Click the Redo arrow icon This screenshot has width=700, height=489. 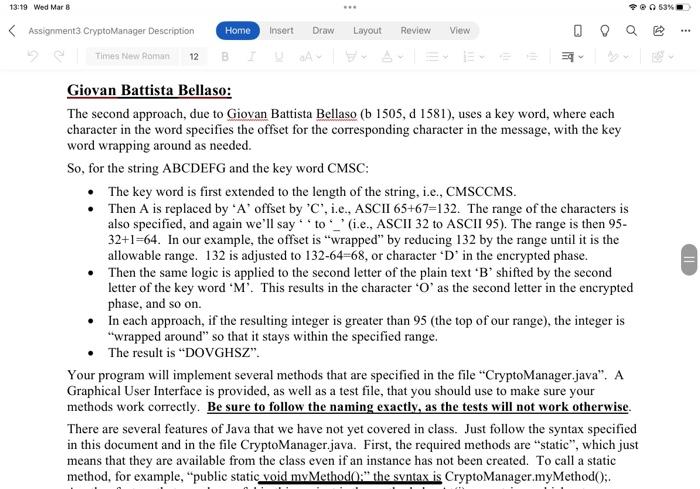pyautogui.click(x=58, y=56)
